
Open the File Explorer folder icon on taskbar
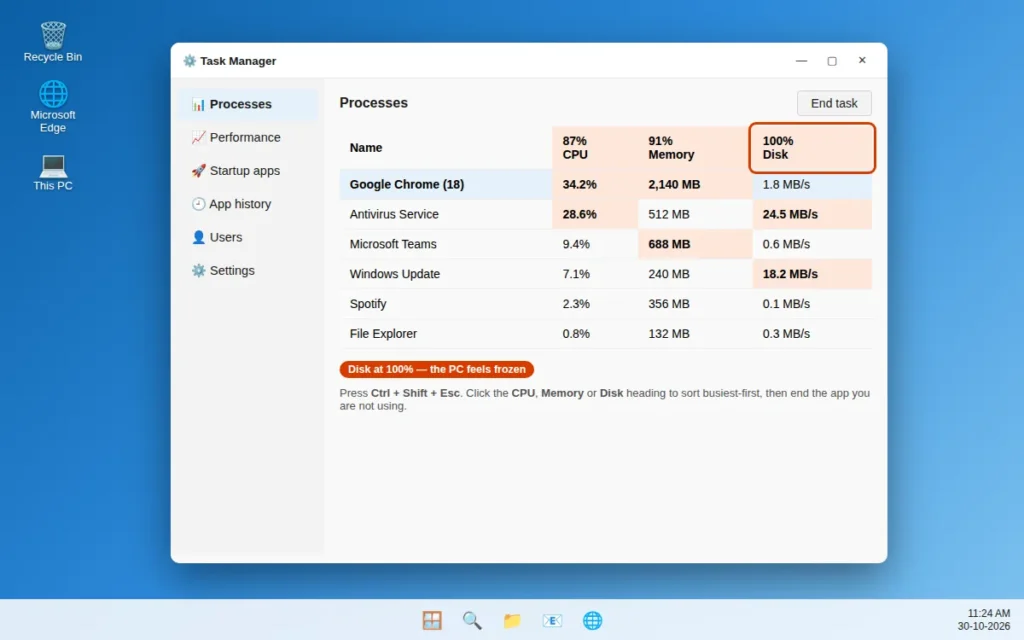point(512,620)
